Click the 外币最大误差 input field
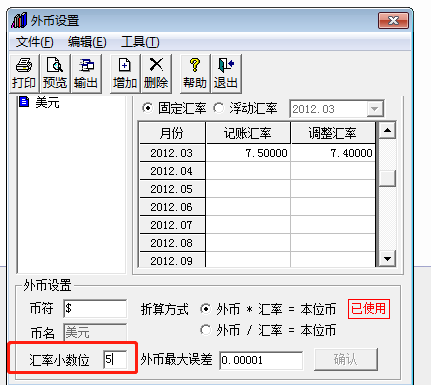Viewport: 431px width, 385px height. pyautogui.click(x=261, y=360)
